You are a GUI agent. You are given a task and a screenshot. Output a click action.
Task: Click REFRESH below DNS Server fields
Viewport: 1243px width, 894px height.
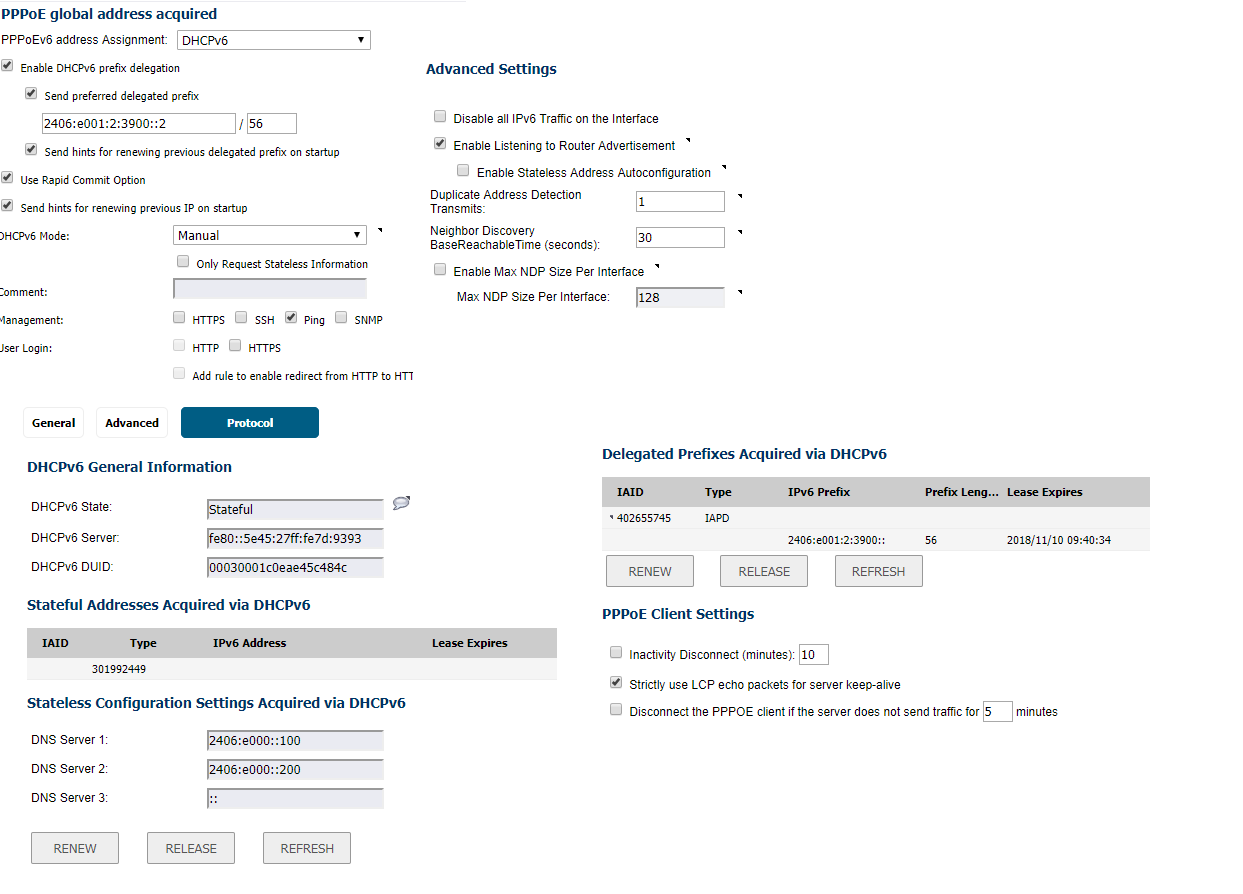coord(307,848)
